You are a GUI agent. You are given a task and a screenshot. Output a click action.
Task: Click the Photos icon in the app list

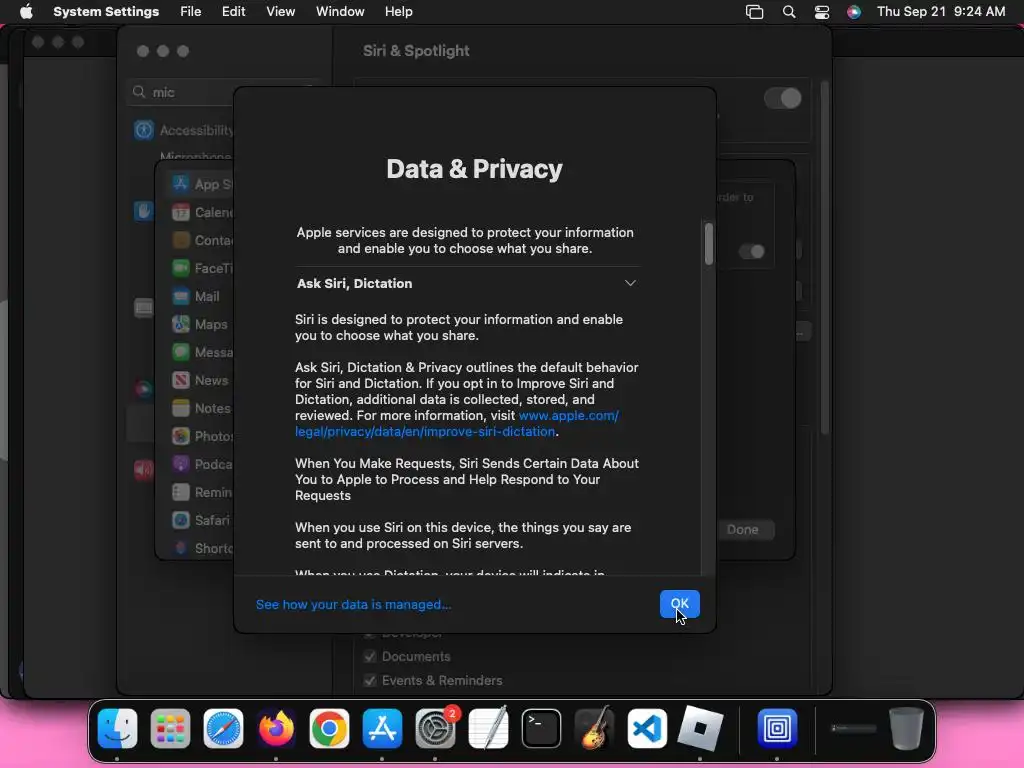(180, 436)
